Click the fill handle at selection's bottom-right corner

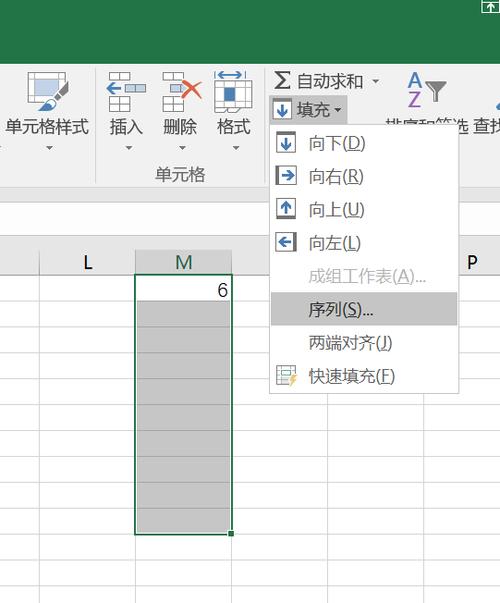[x=231, y=533]
